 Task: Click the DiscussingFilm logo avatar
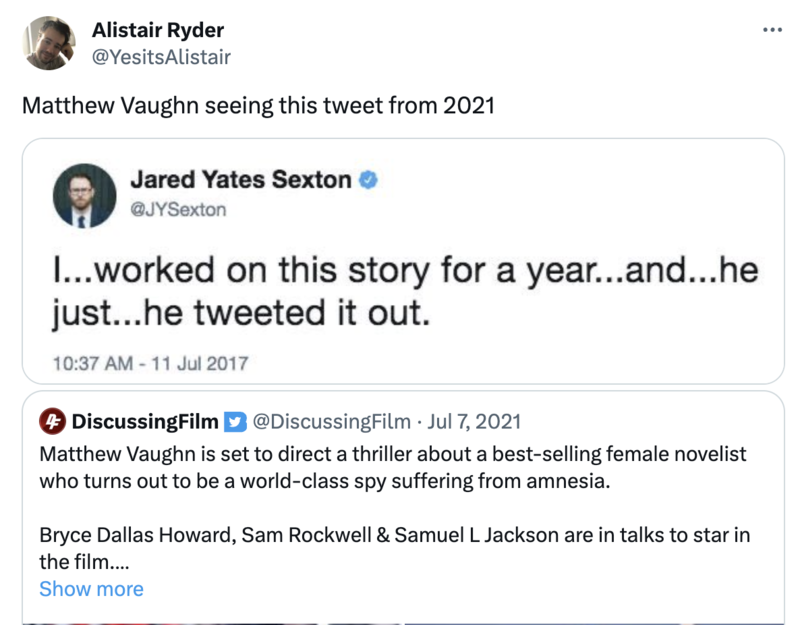52,421
